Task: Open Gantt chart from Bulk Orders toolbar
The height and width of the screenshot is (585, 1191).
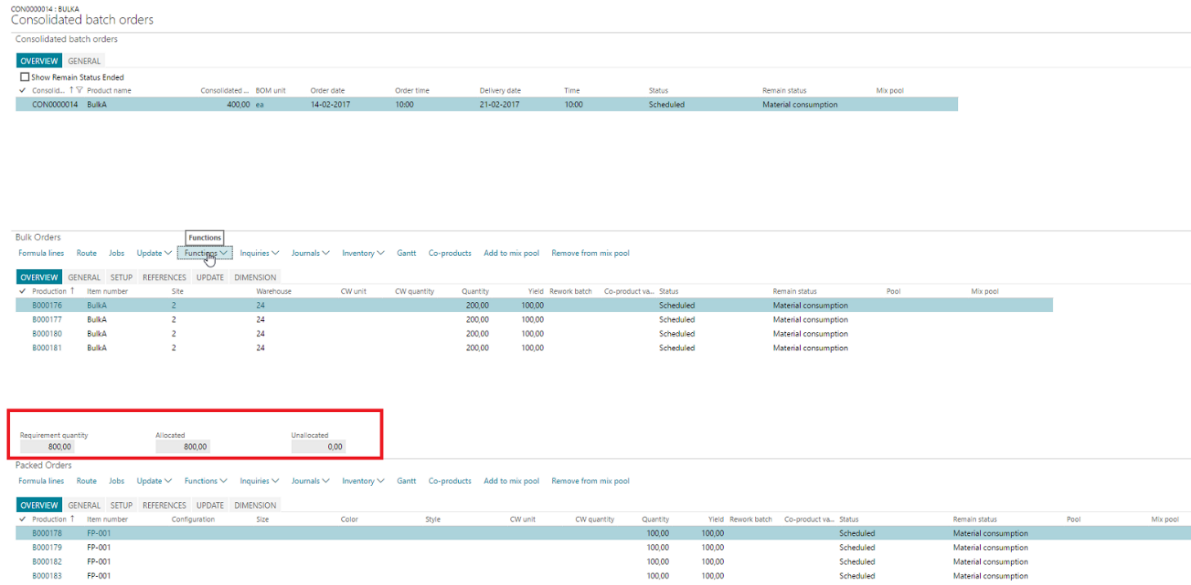Action: pyautogui.click(x=406, y=253)
